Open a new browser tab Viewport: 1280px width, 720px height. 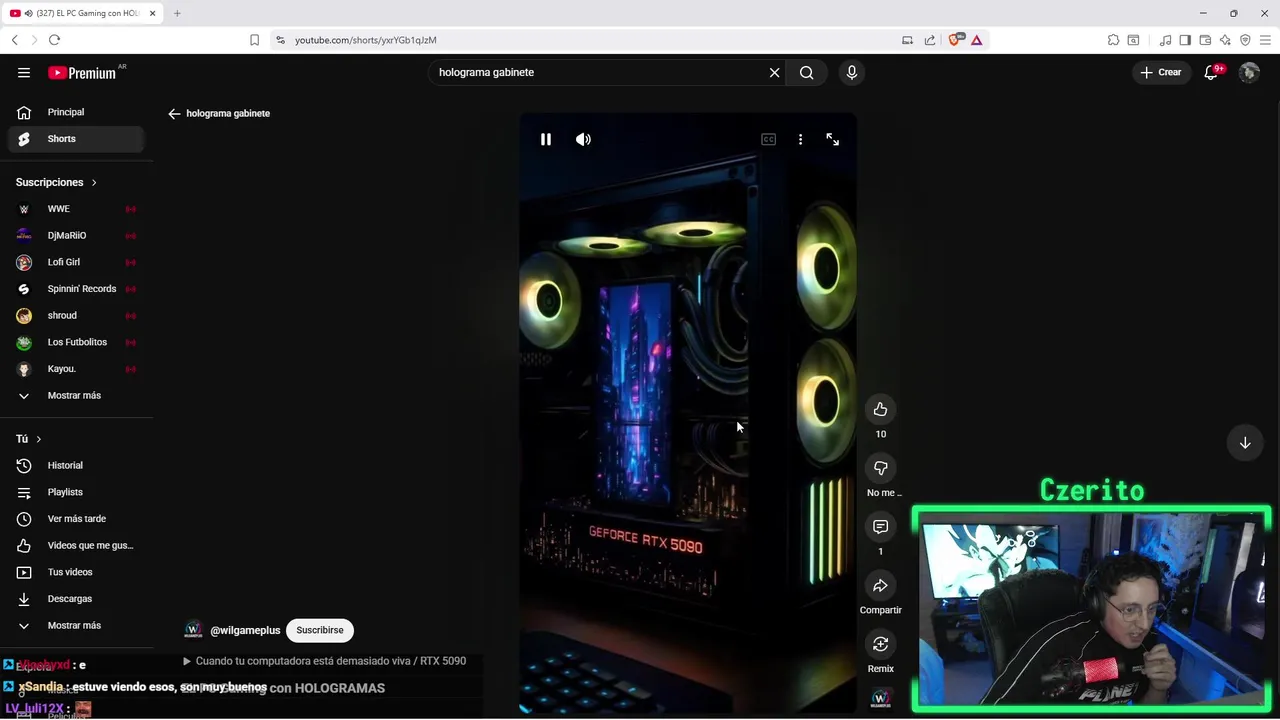click(x=177, y=13)
